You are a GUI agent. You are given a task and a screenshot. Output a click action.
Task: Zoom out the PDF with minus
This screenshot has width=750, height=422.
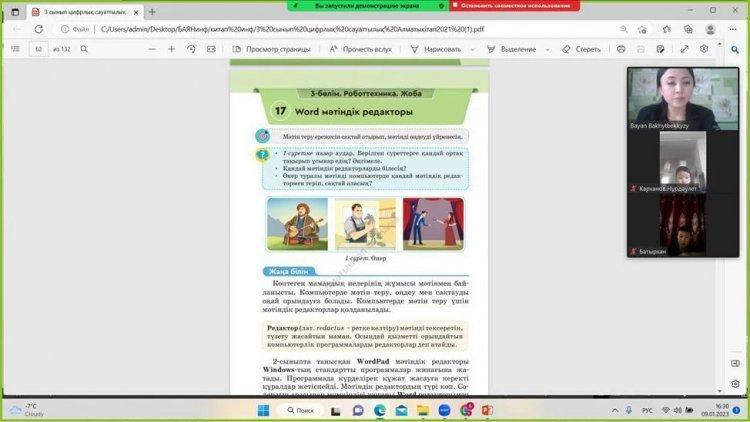pos(152,49)
